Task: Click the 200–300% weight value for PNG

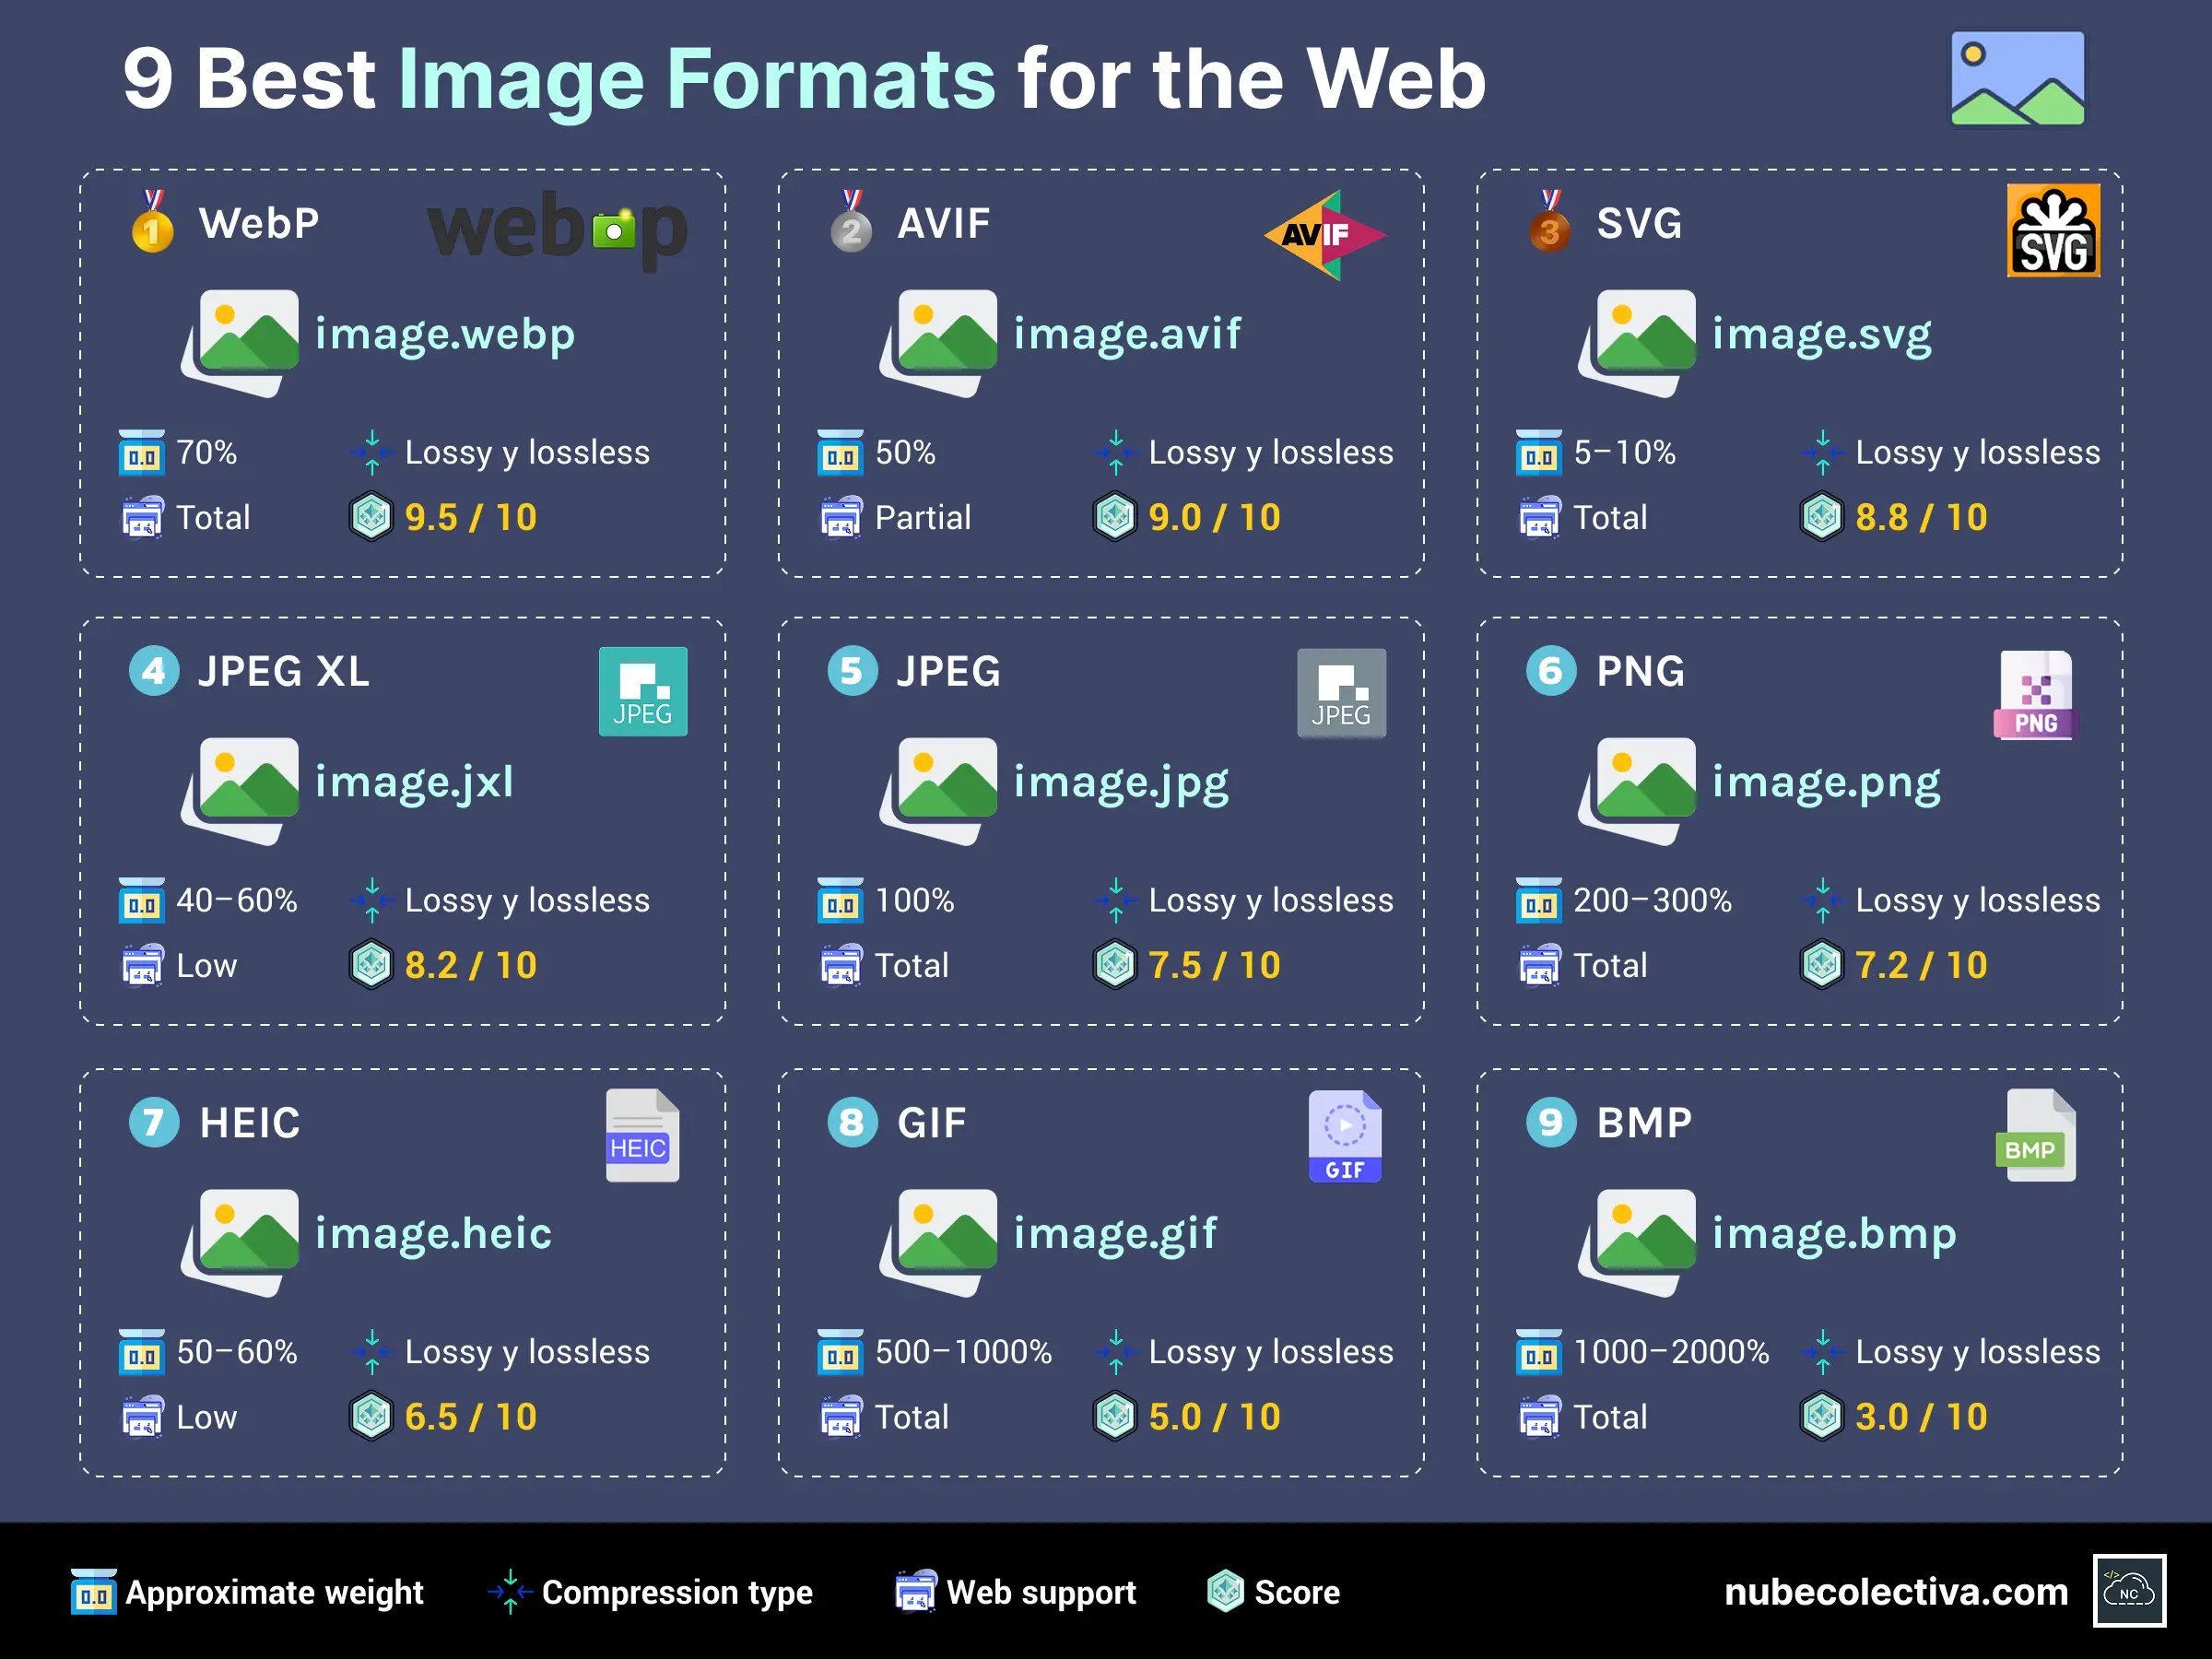Action: pos(1653,900)
